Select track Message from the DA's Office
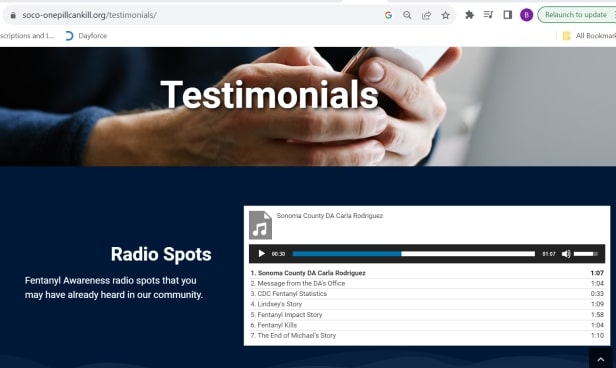The height and width of the screenshot is (368, 616). [x=427, y=283]
